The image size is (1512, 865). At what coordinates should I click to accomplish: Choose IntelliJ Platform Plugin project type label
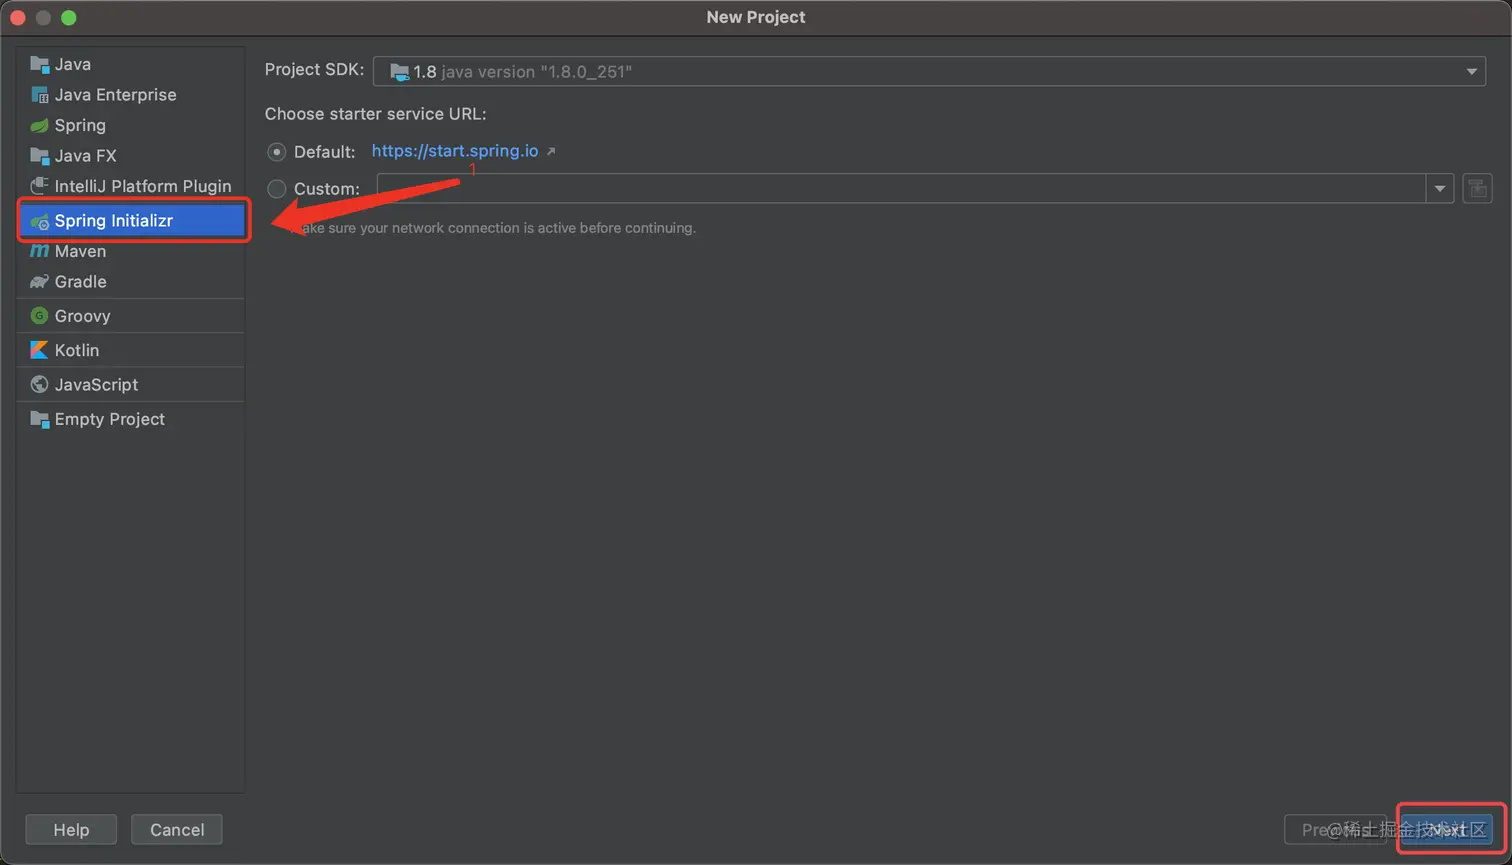pos(143,186)
